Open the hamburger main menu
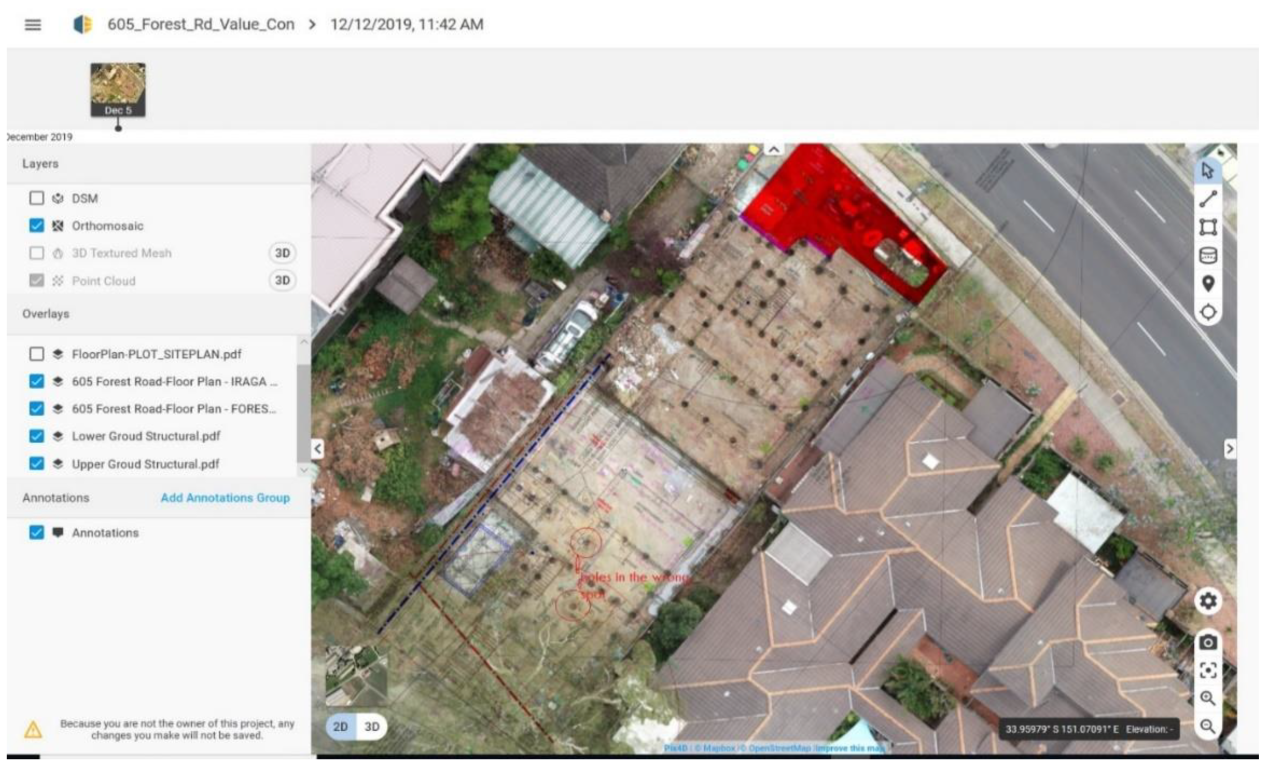1268x768 pixels. pos(32,25)
